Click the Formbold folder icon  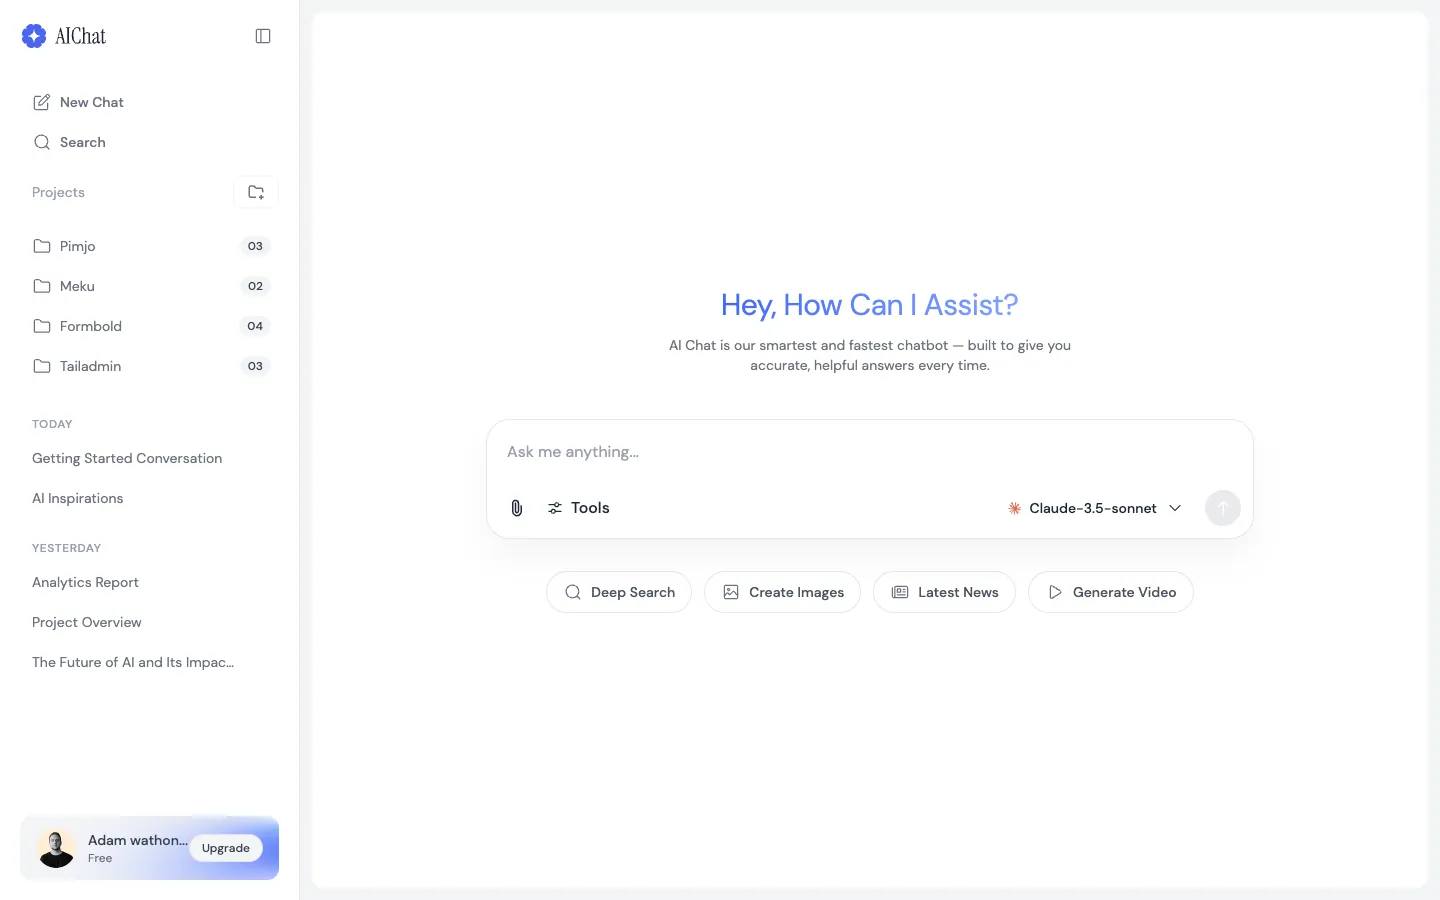[42, 326]
